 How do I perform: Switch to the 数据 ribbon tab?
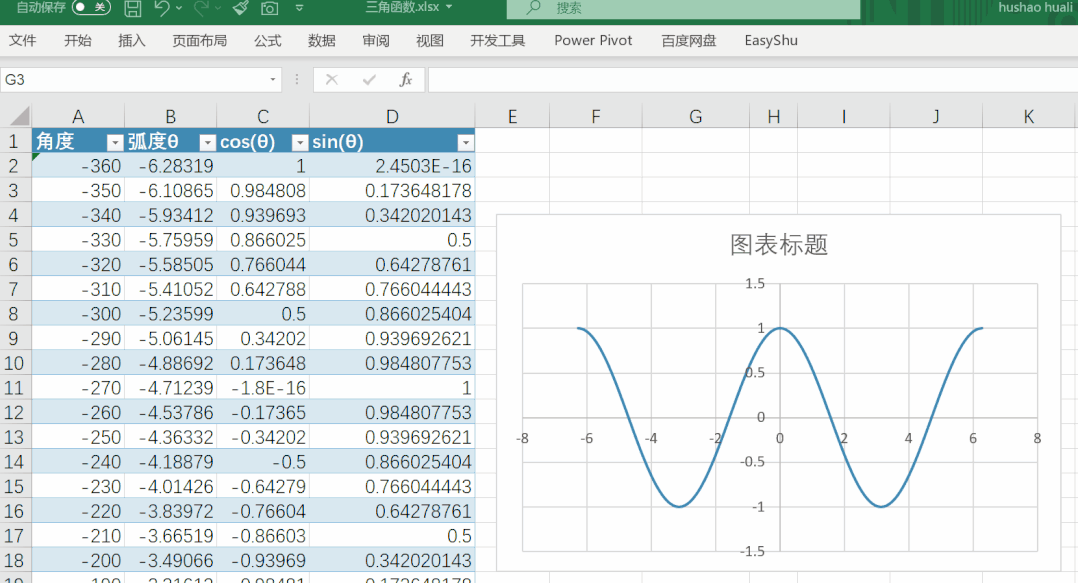[321, 41]
